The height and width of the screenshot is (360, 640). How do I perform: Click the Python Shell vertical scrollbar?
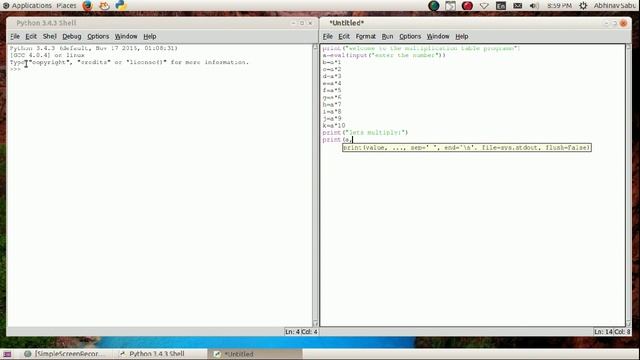(x=315, y=185)
